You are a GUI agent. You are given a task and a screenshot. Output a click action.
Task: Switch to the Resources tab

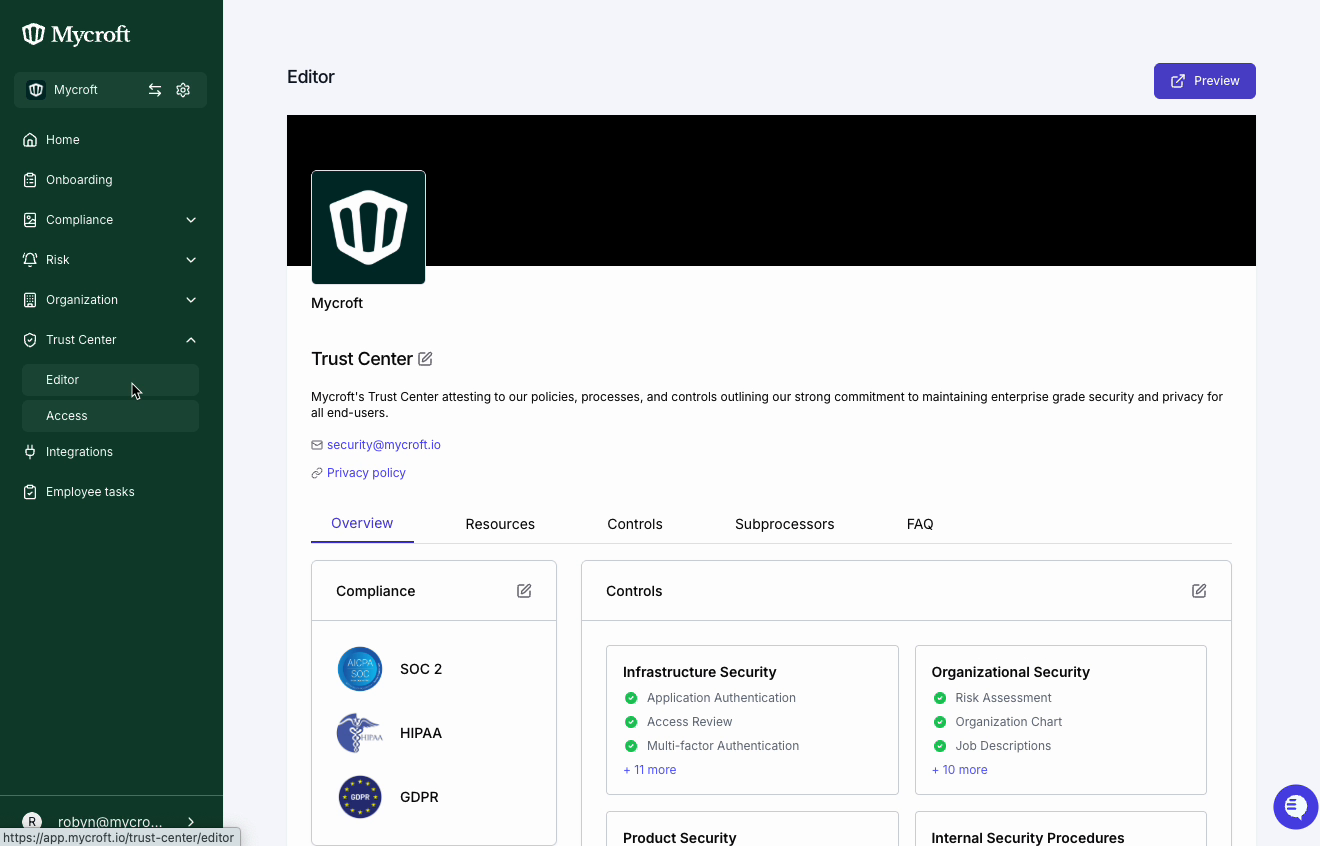point(500,524)
